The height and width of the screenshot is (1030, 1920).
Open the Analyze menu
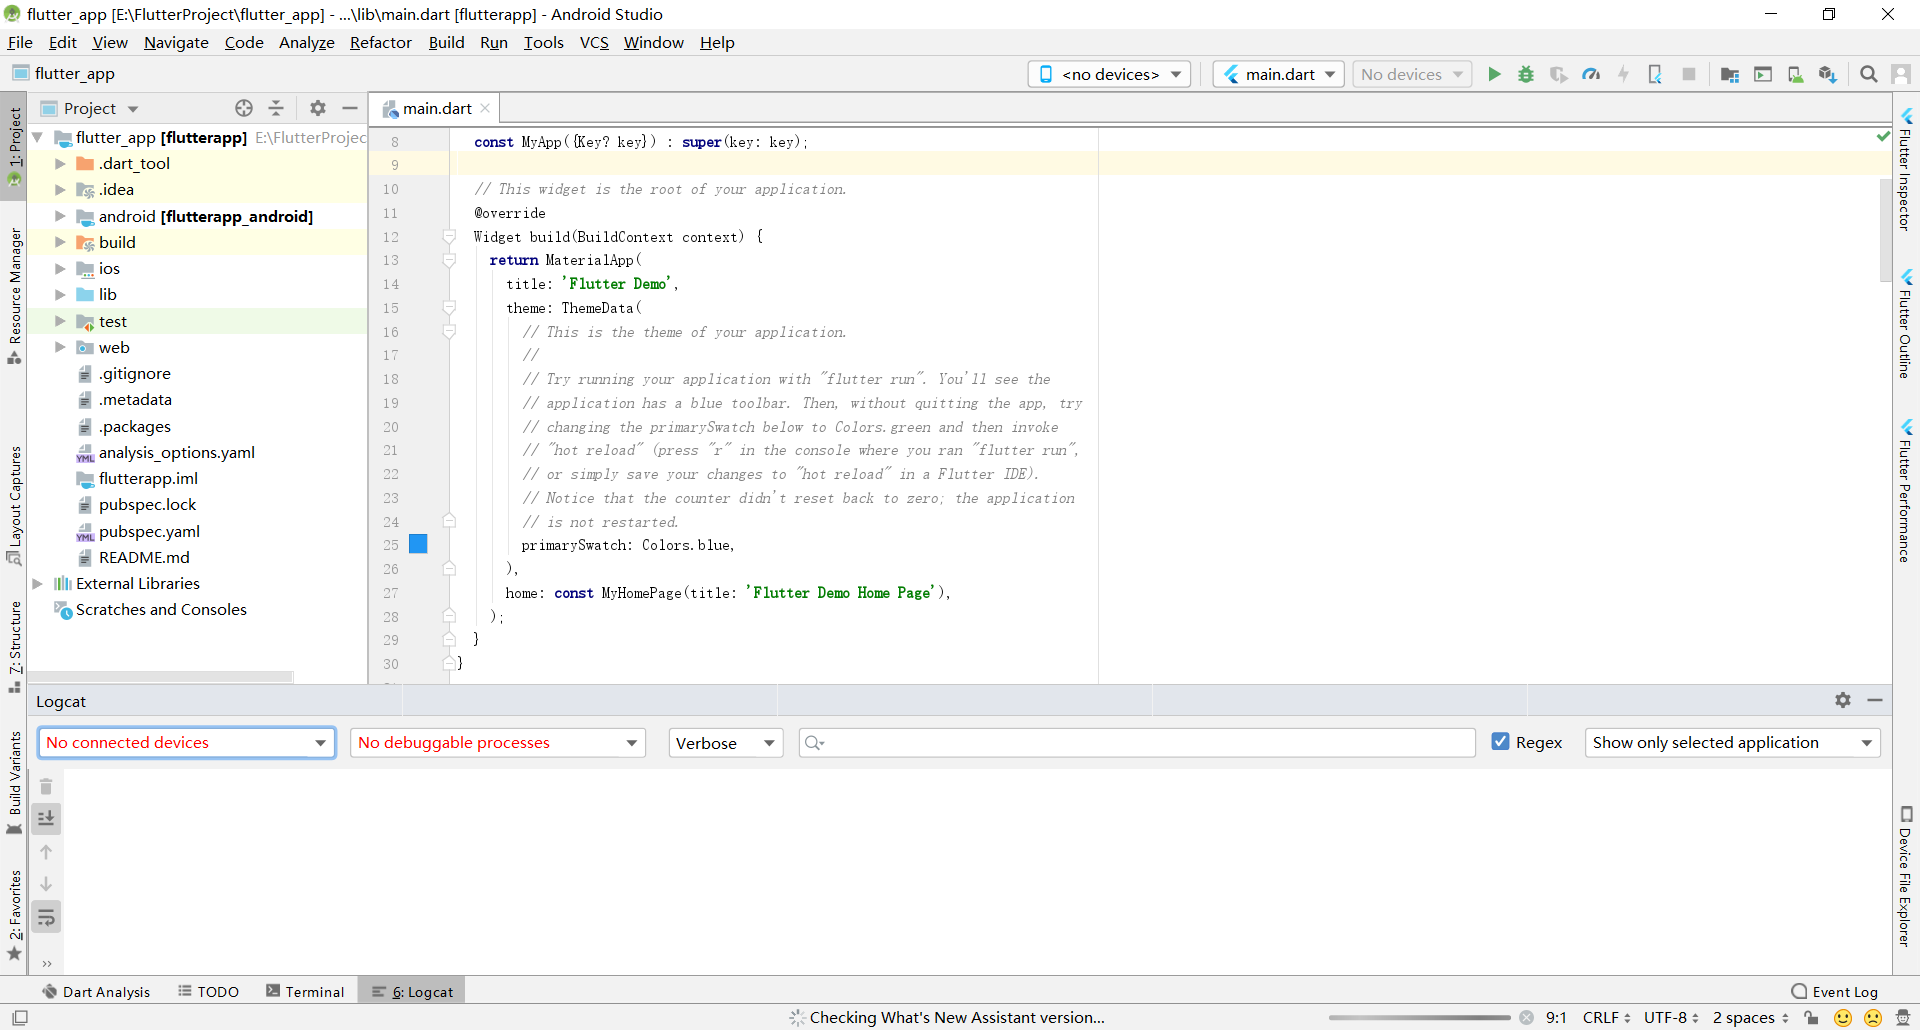tap(306, 42)
